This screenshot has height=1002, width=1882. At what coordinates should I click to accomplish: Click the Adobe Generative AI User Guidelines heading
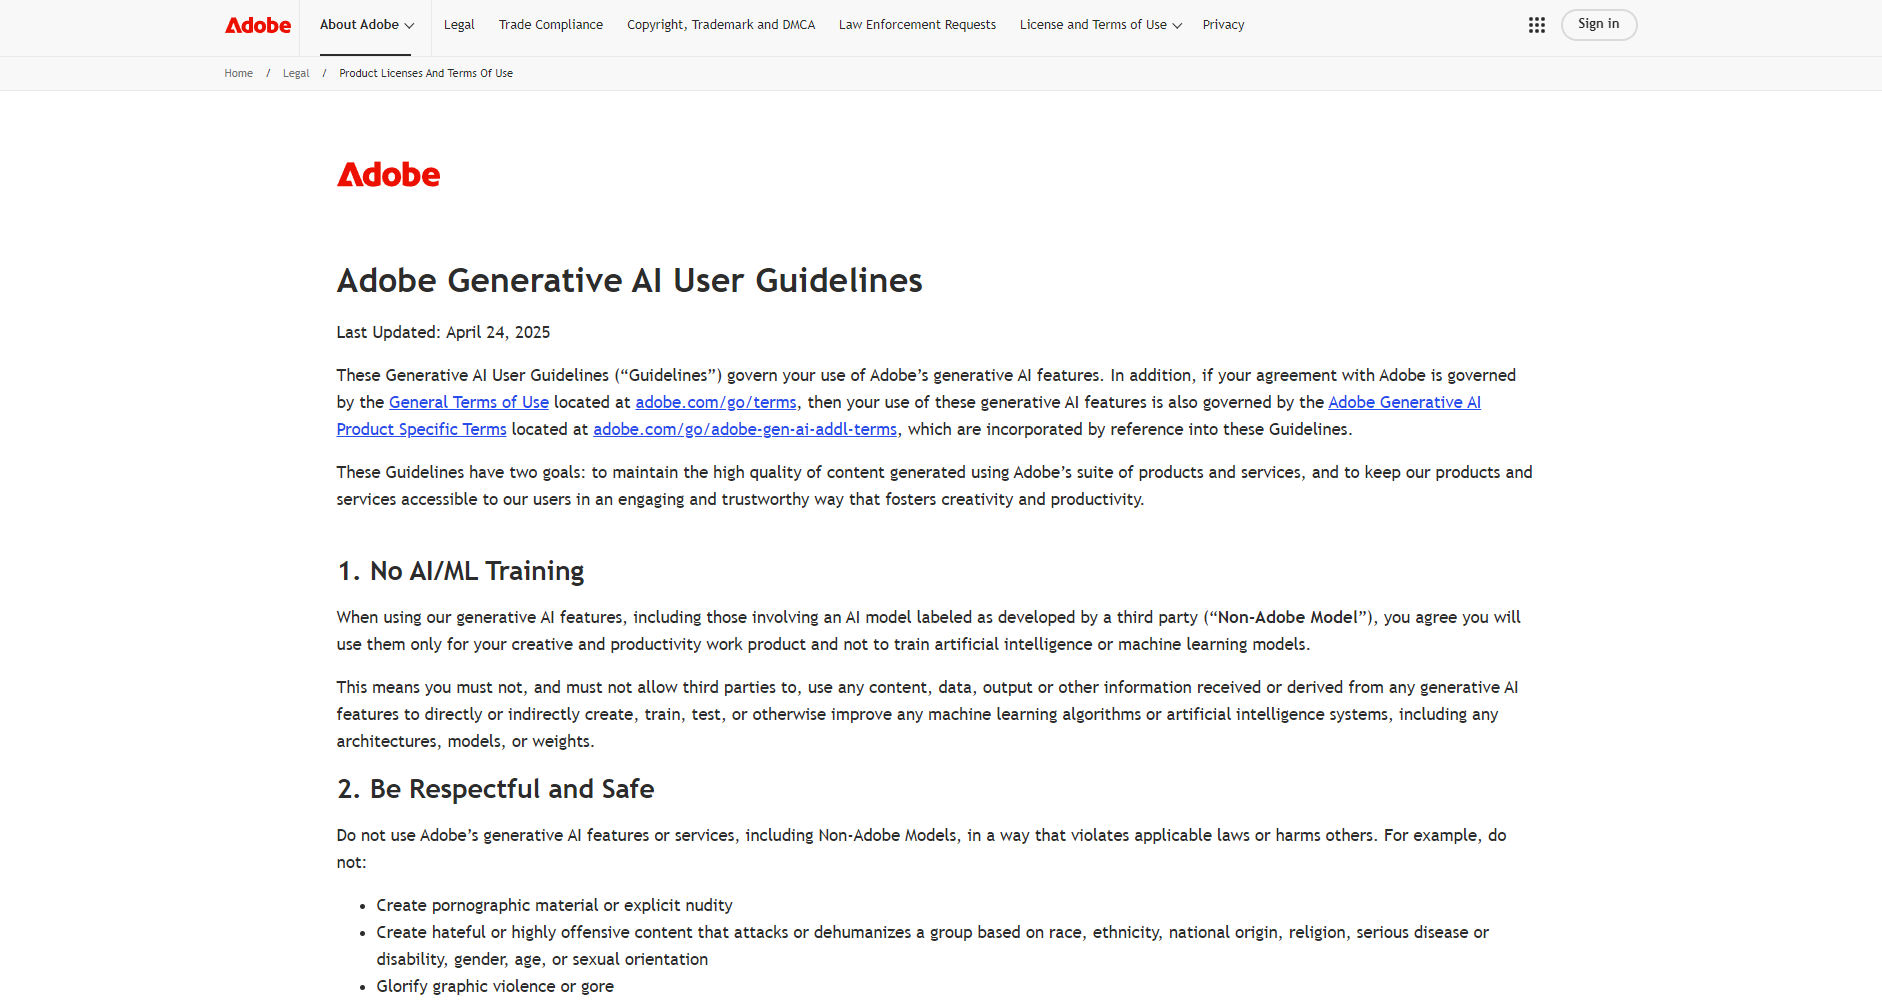(630, 281)
